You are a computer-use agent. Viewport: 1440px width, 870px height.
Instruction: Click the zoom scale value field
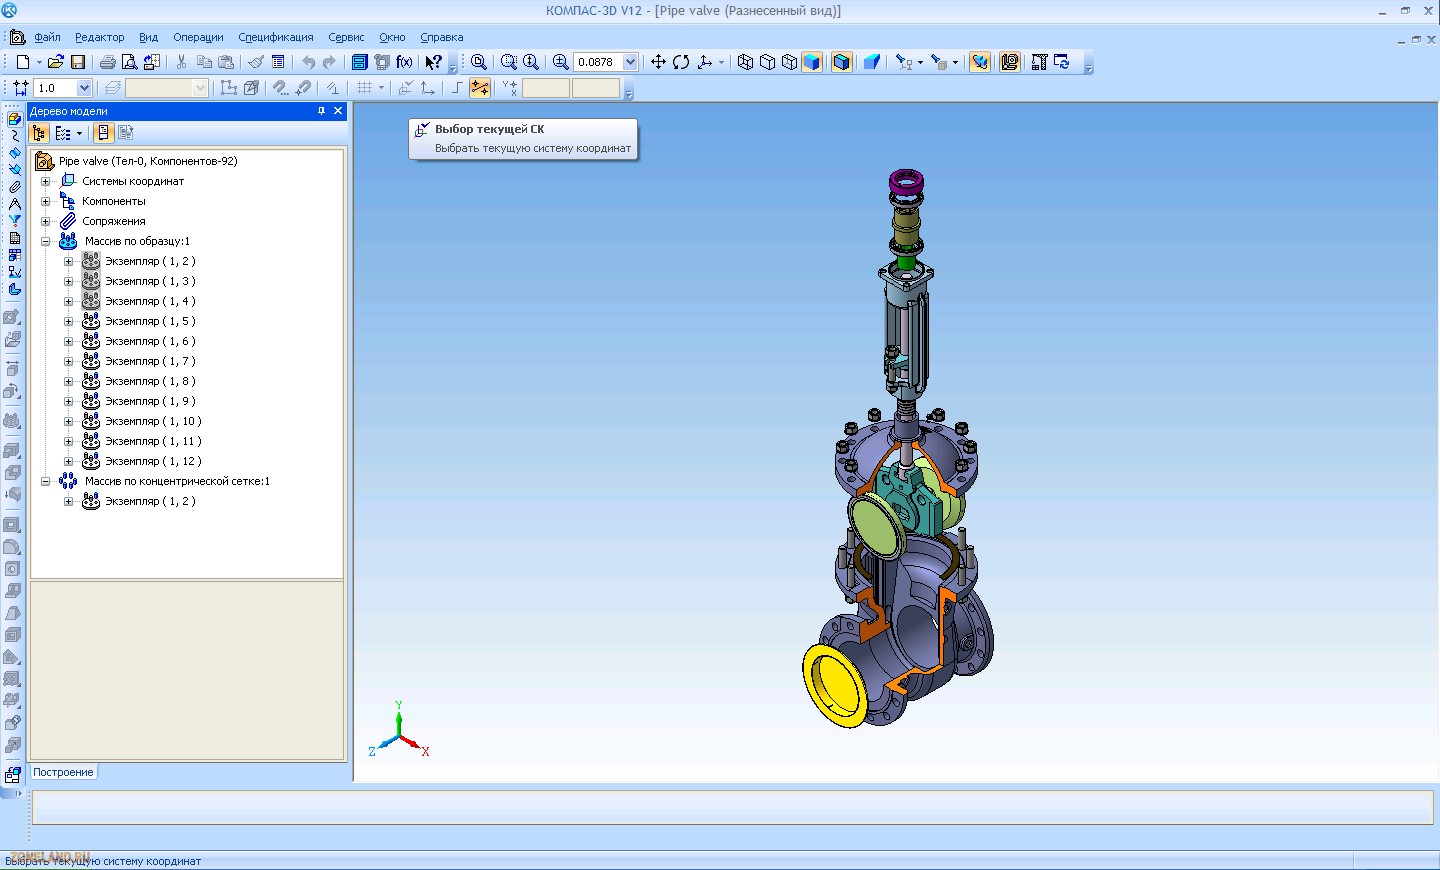(x=599, y=62)
